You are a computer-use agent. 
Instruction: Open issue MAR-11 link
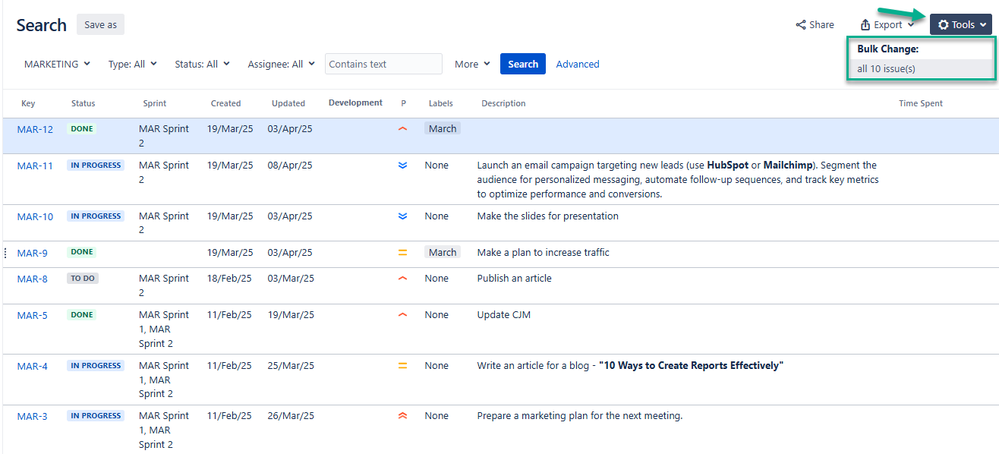pyautogui.click(x=35, y=166)
